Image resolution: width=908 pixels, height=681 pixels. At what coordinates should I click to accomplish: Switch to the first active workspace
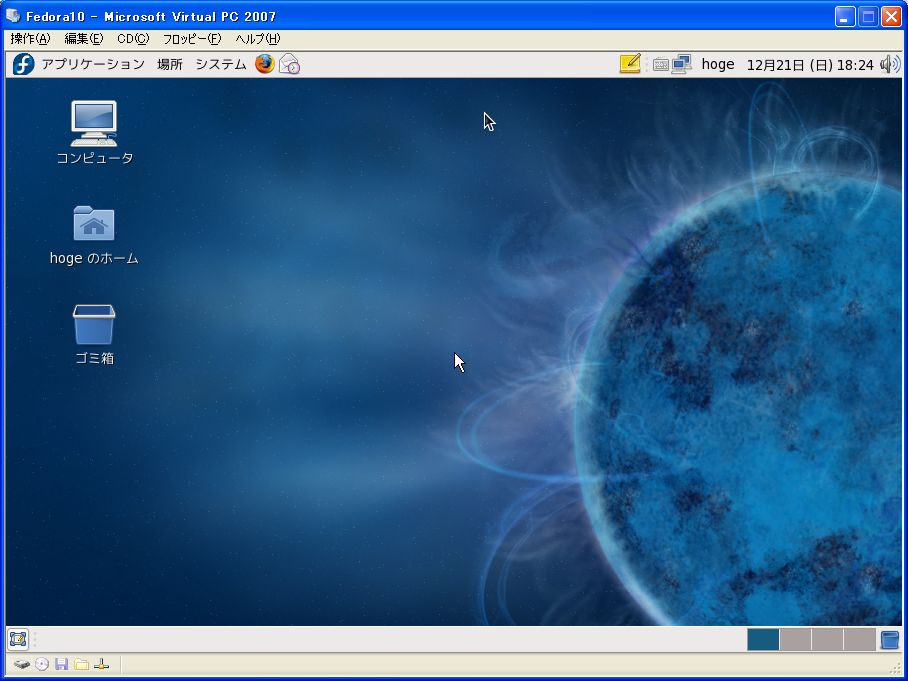coord(763,640)
